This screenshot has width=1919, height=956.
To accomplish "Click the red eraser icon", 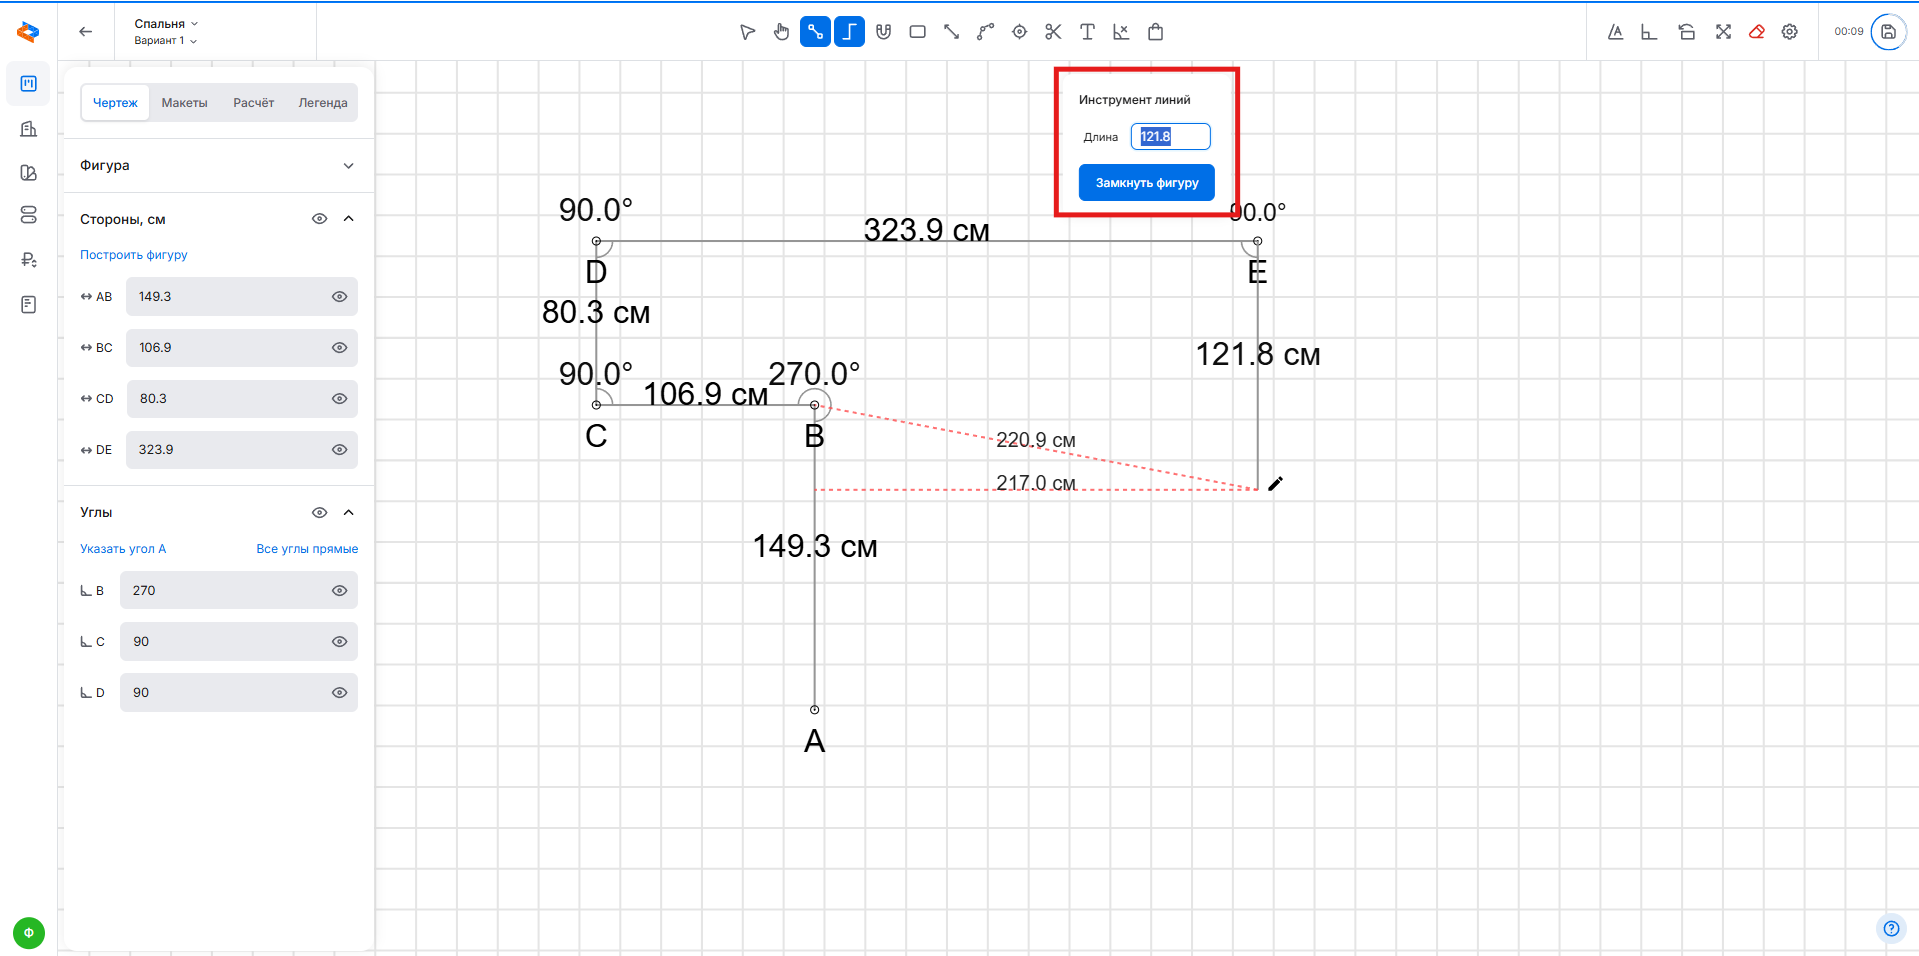I will (x=1756, y=32).
